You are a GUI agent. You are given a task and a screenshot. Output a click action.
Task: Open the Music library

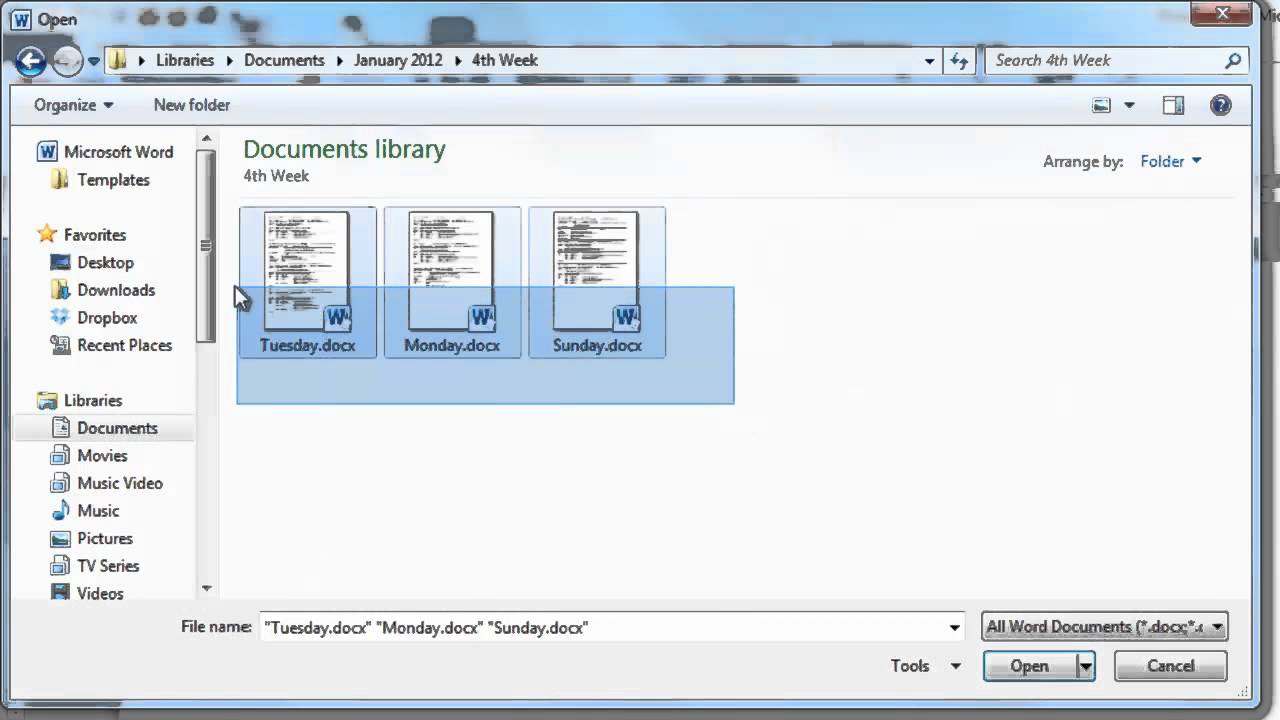(85, 510)
